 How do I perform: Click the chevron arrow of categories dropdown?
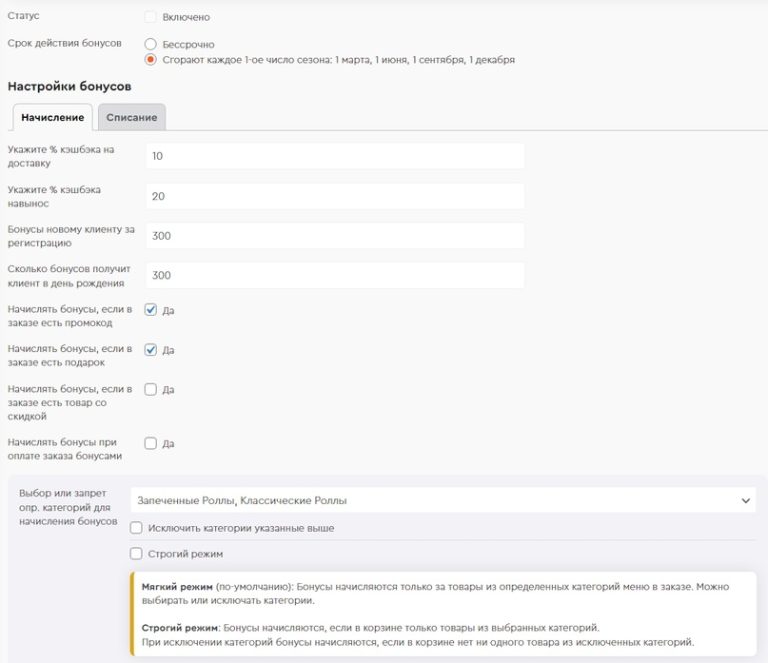745,500
